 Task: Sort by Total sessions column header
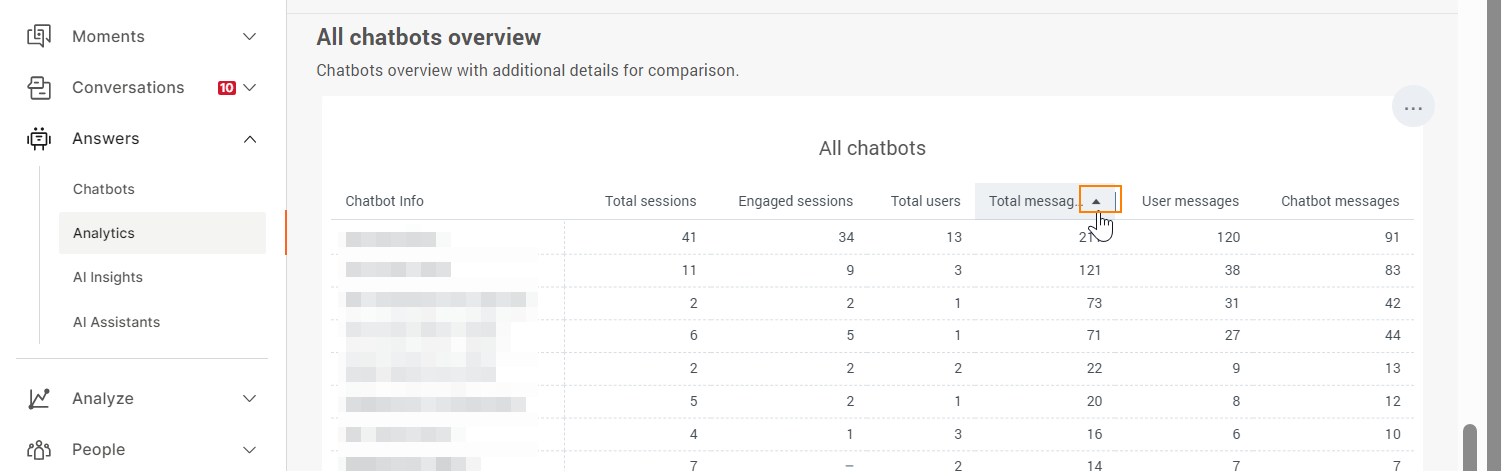pyautogui.click(x=650, y=201)
